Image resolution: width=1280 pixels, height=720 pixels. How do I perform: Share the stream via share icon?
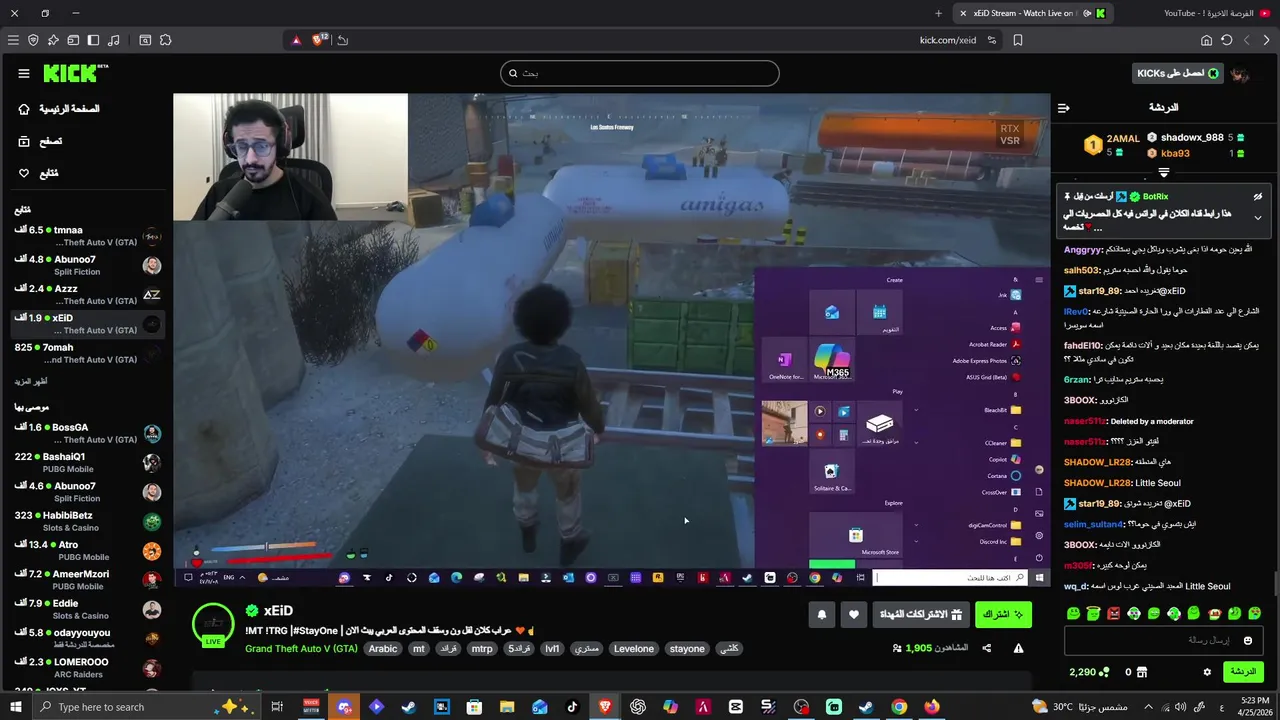(x=987, y=648)
